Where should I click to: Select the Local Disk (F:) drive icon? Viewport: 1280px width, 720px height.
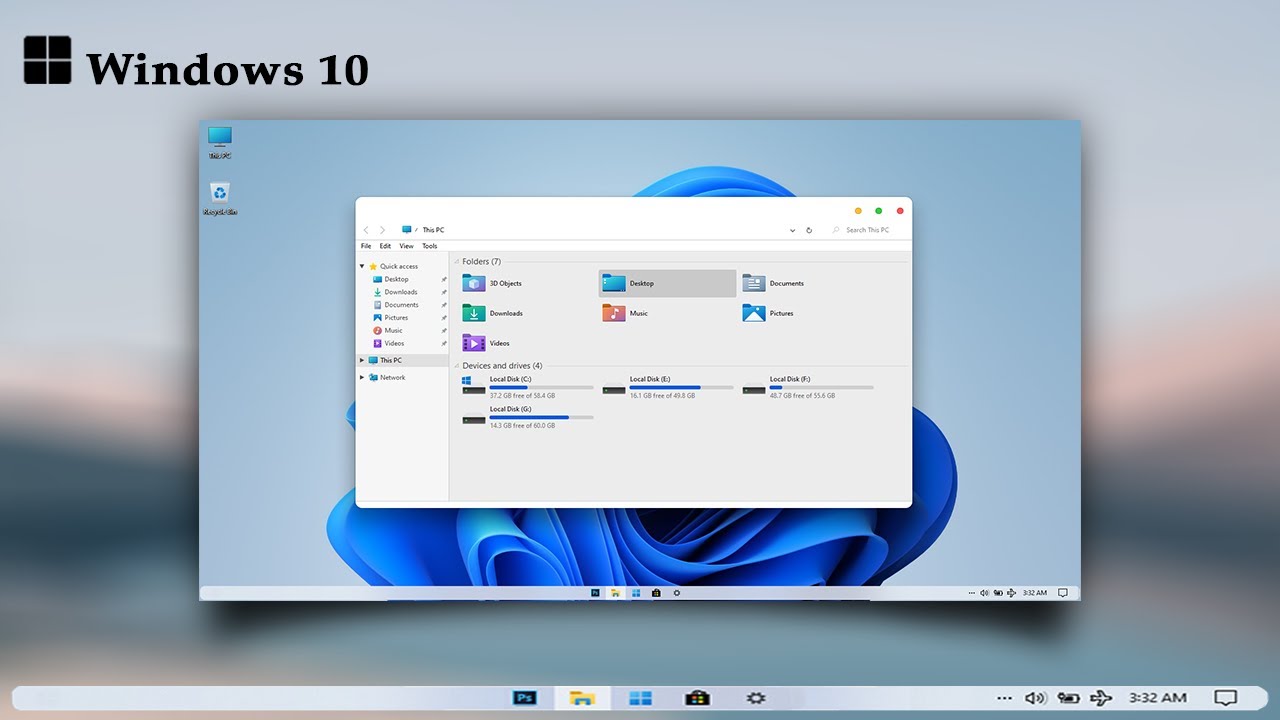coord(753,389)
